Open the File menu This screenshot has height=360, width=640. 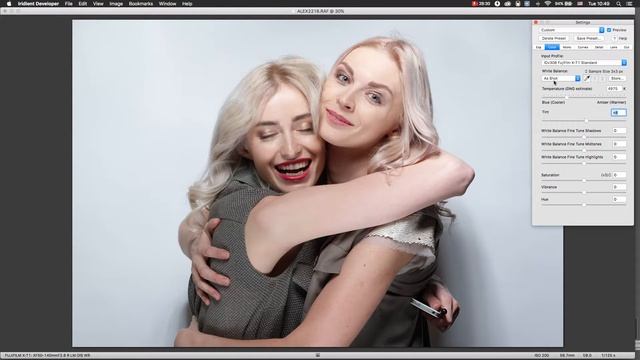[x=69, y=4]
